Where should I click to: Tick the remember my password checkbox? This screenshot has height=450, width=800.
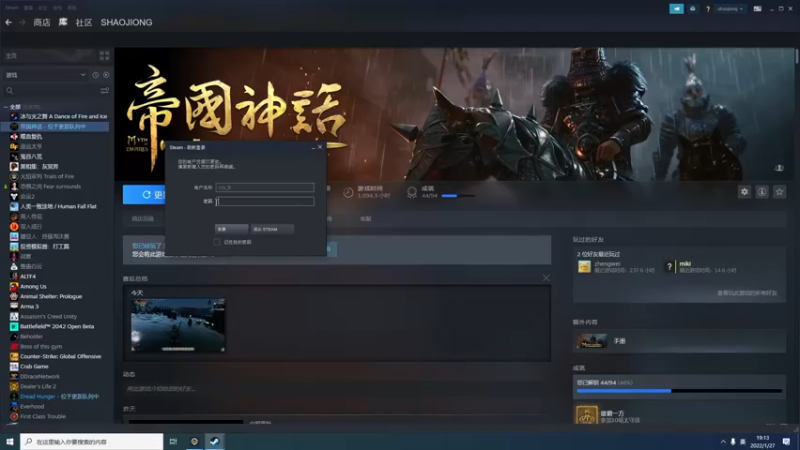[217, 242]
